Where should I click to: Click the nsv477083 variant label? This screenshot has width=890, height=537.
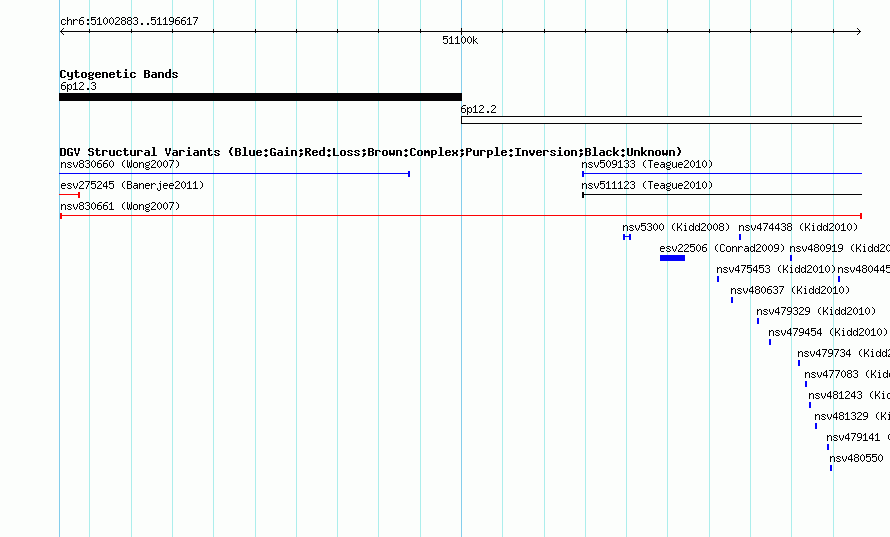click(x=847, y=375)
